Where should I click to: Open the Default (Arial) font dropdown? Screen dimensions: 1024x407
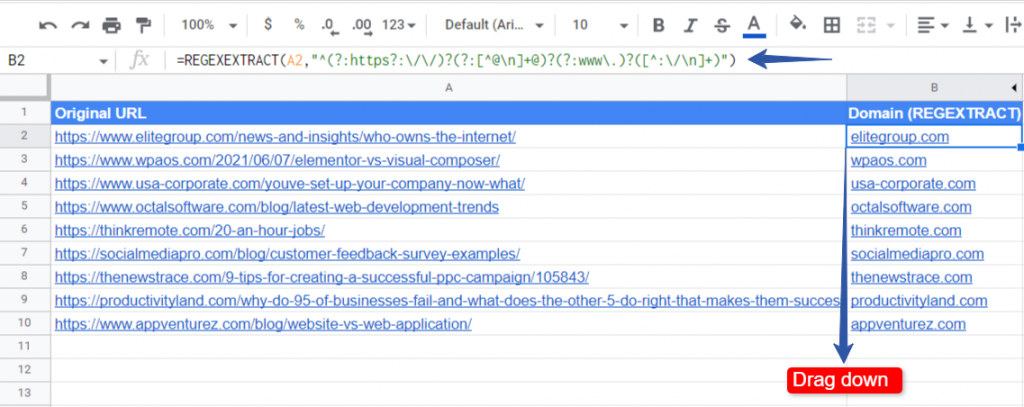(x=494, y=25)
